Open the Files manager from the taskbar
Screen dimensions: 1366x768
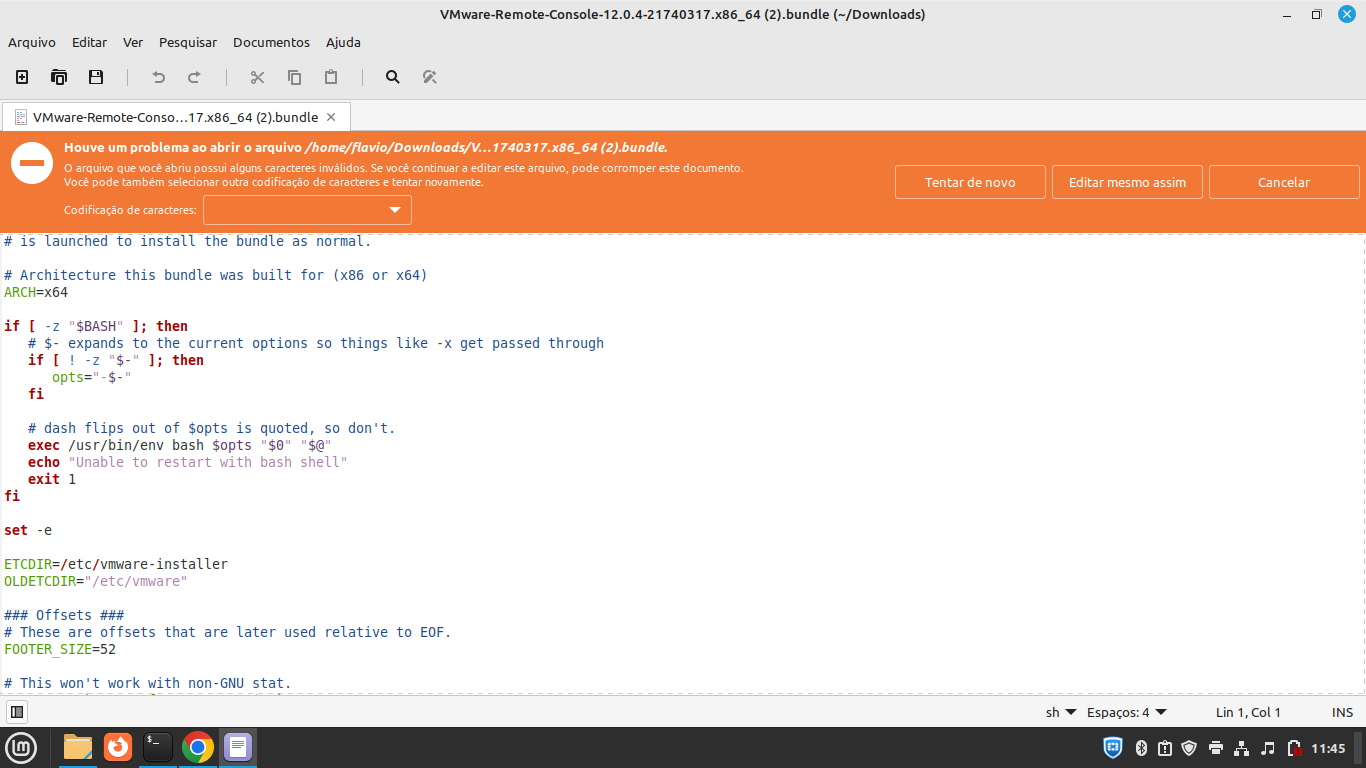78,747
